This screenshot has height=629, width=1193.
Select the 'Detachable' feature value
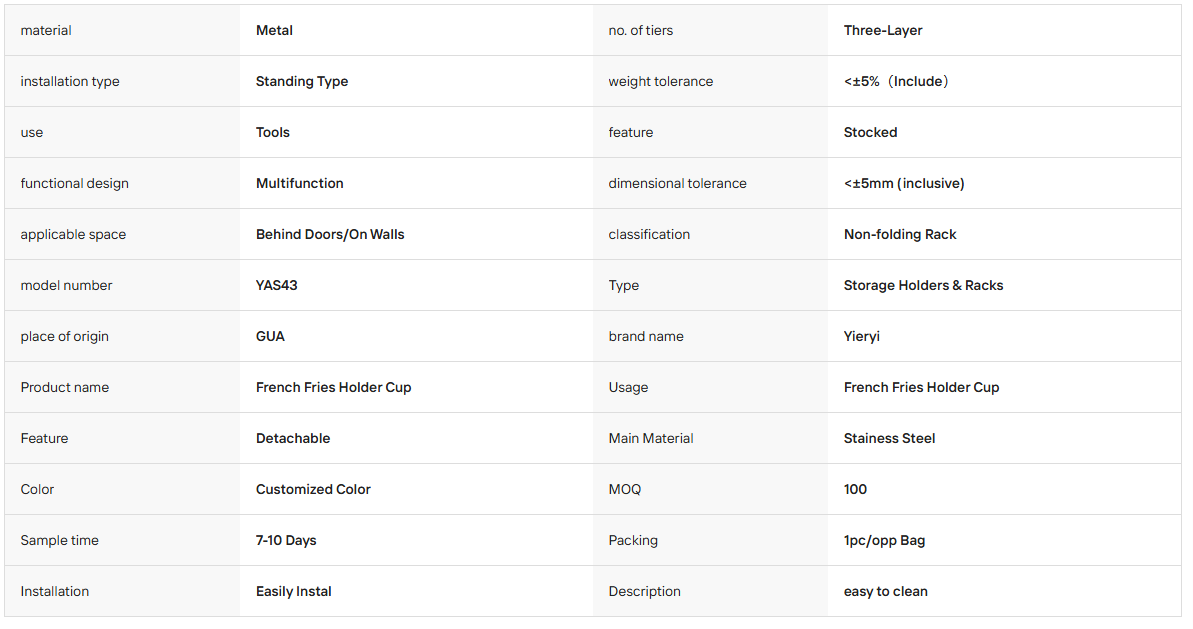click(292, 438)
